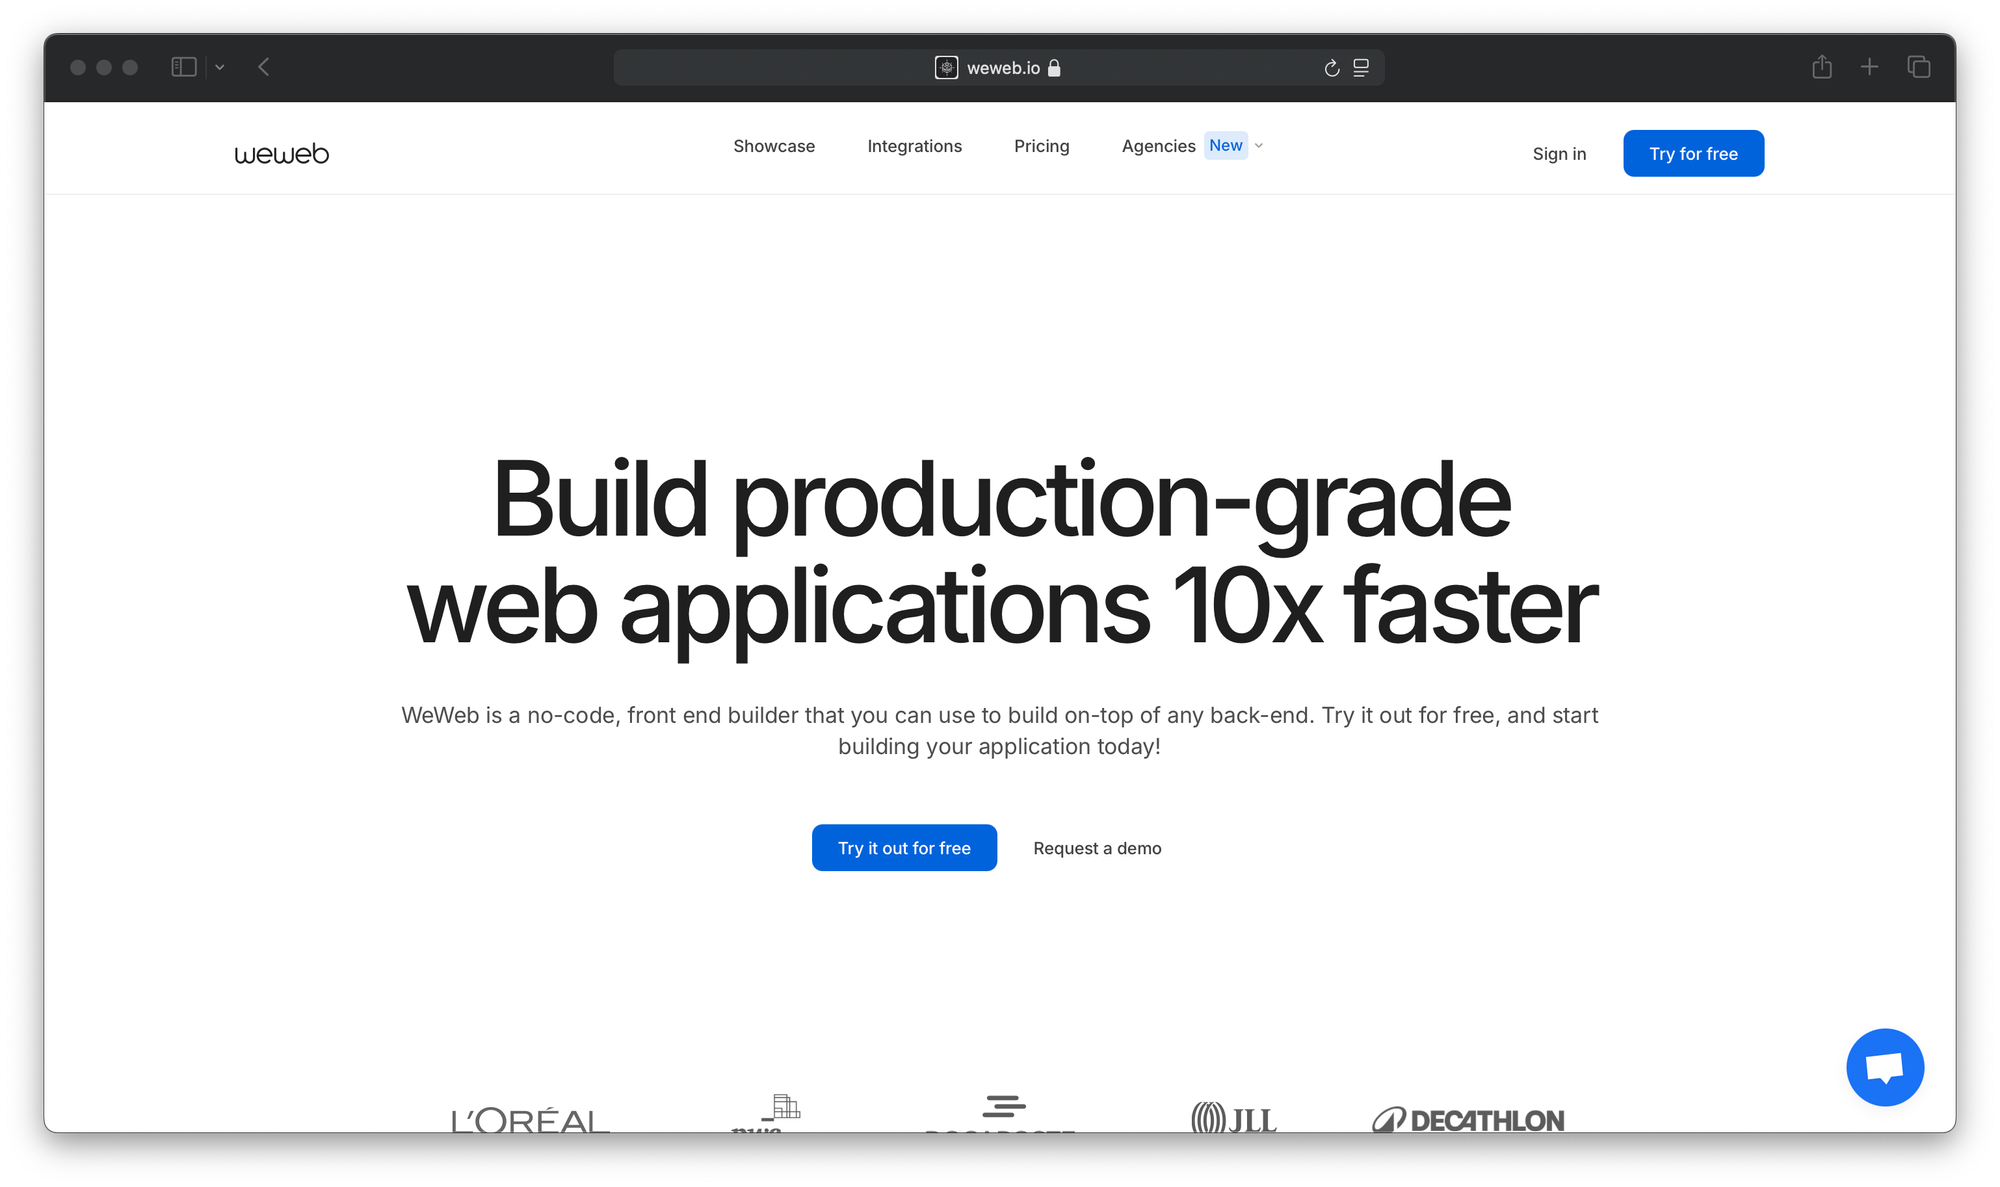Click the WeWeb no-code description paragraph
Viewport: 2000px width, 1187px height.
(1000, 731)
